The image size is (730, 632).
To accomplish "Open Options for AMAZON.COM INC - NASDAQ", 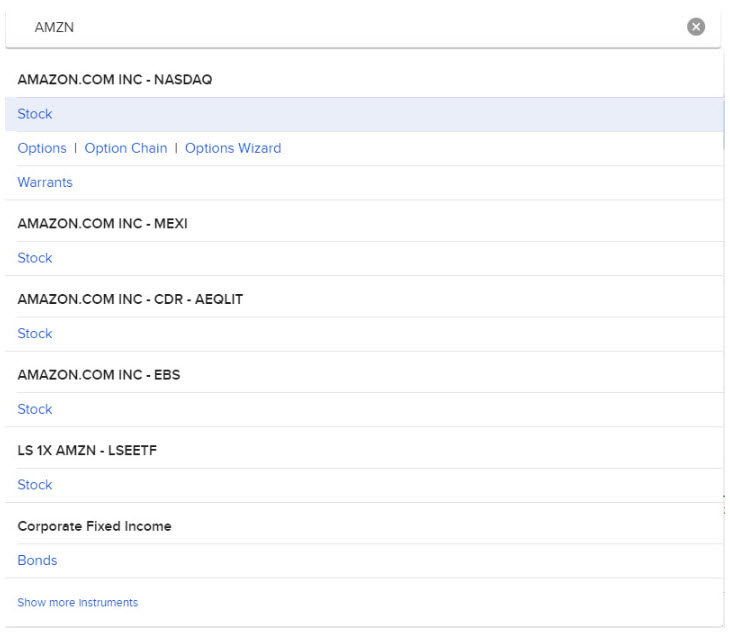I will tap(42, 148).
